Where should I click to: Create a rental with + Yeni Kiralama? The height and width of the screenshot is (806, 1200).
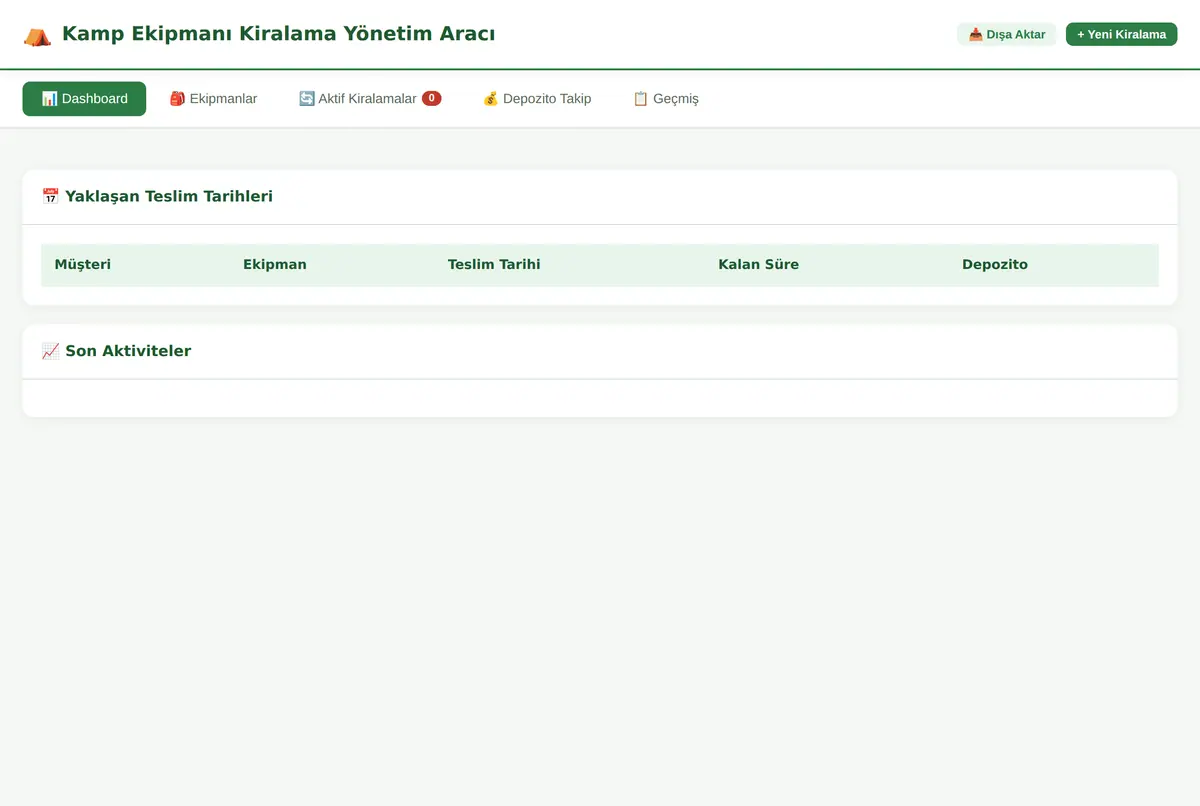(x=1122, y=34)
